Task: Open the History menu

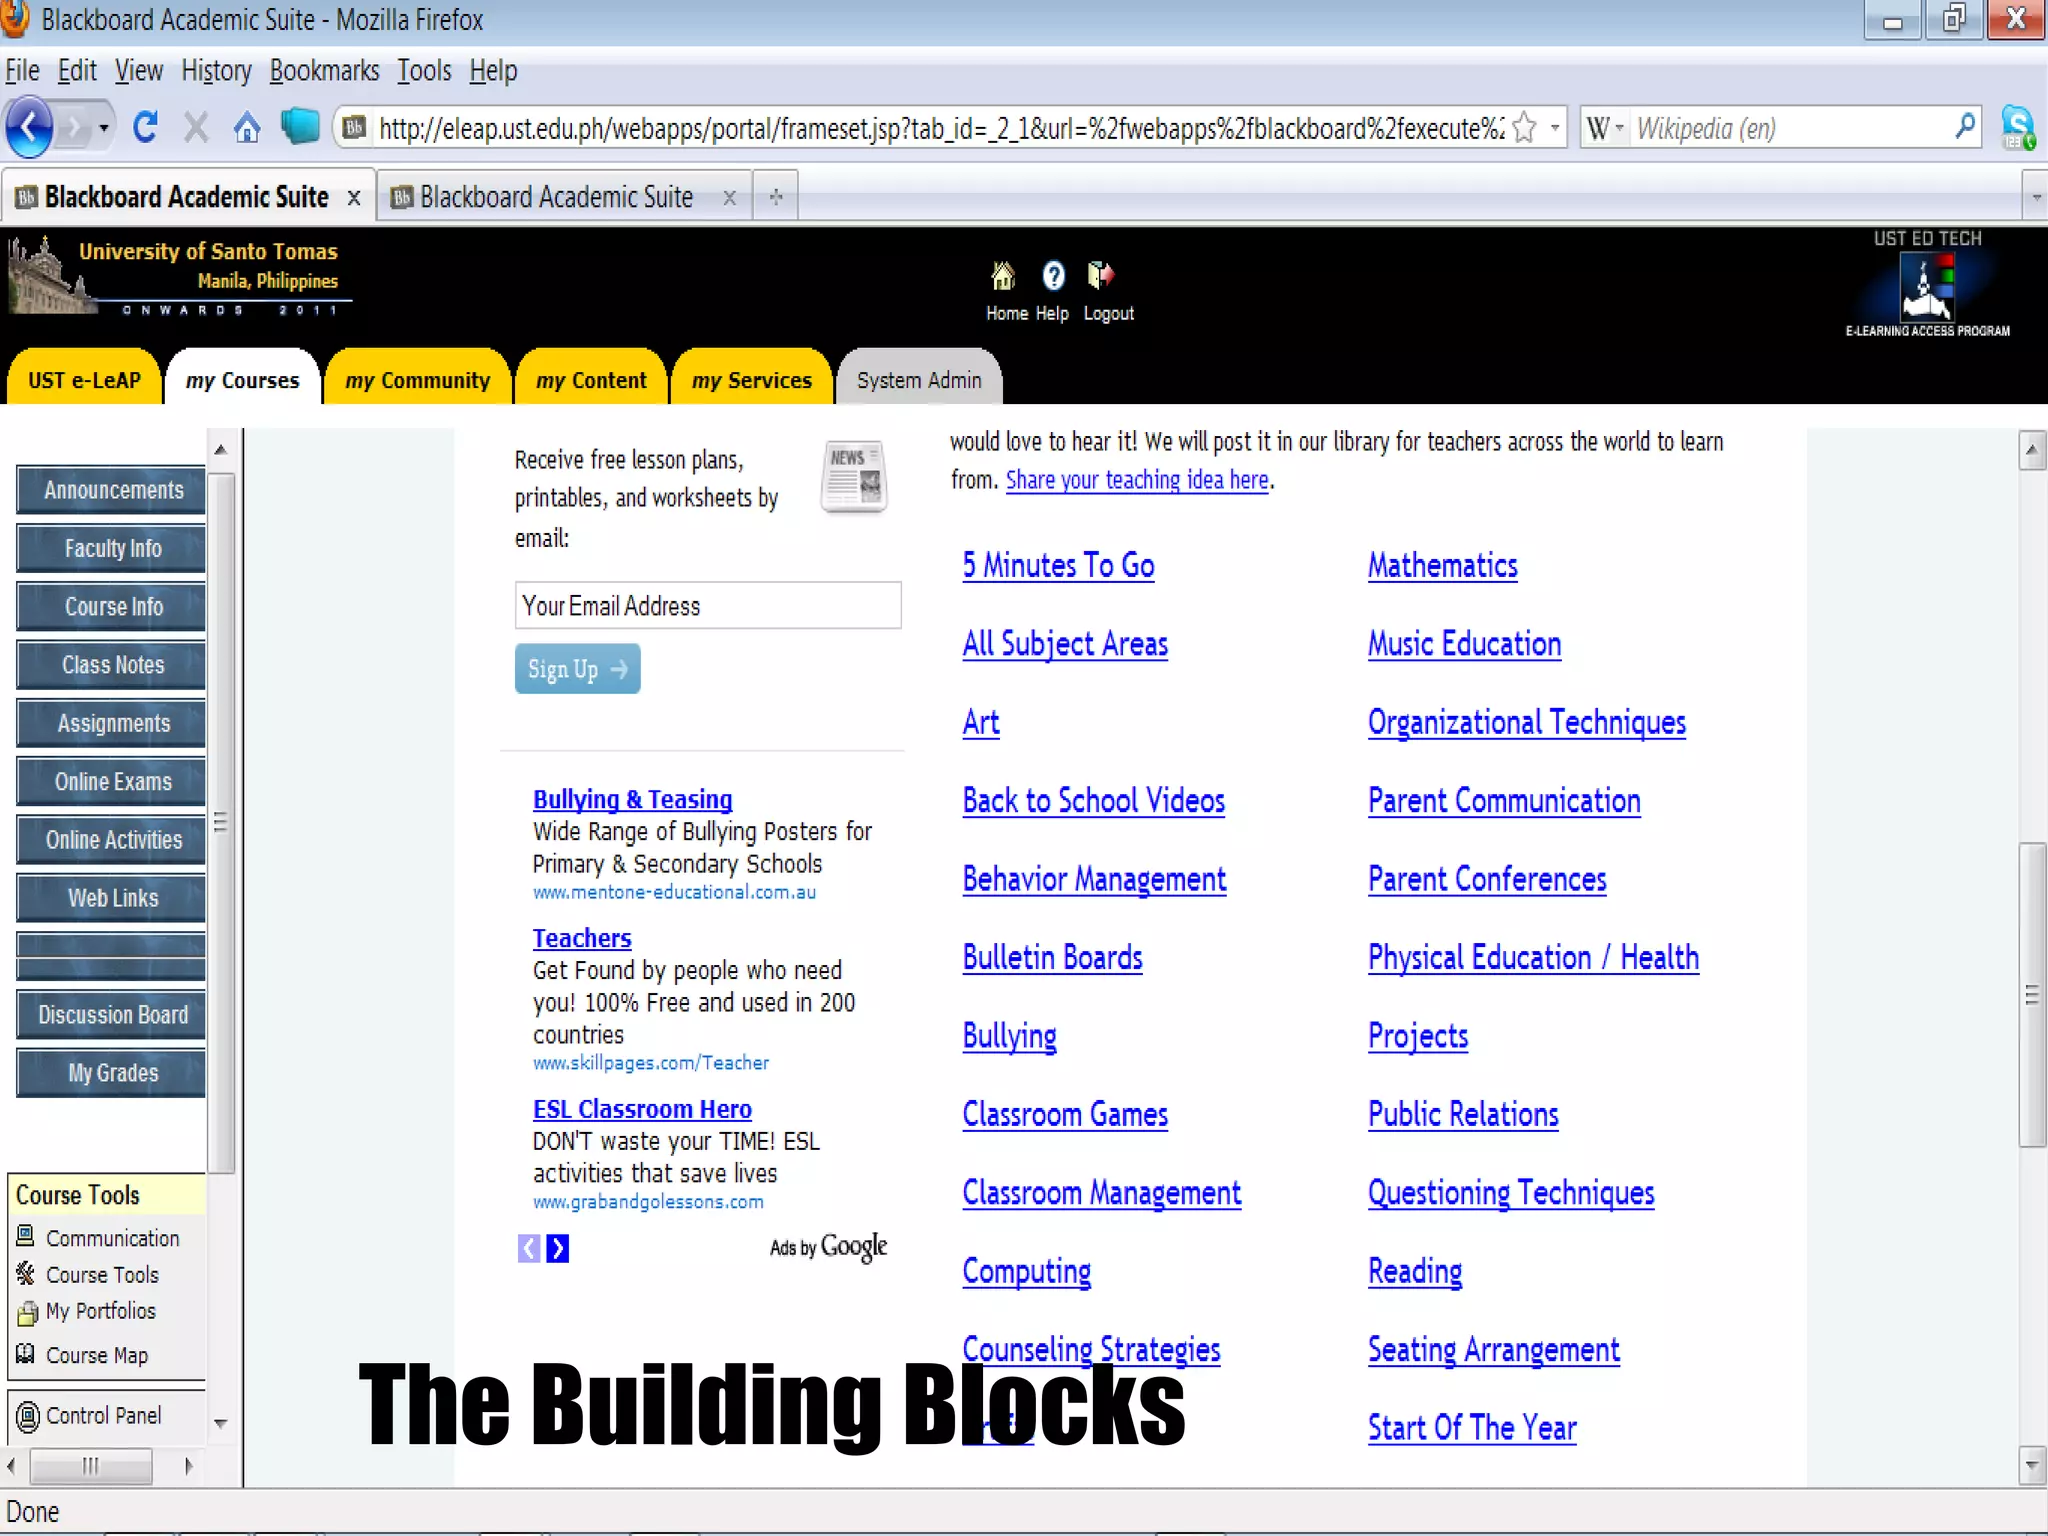Action: (x=216, y=71)
